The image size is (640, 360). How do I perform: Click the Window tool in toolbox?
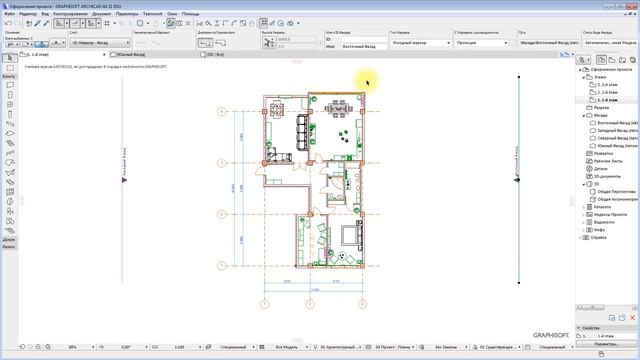(10, 104)
